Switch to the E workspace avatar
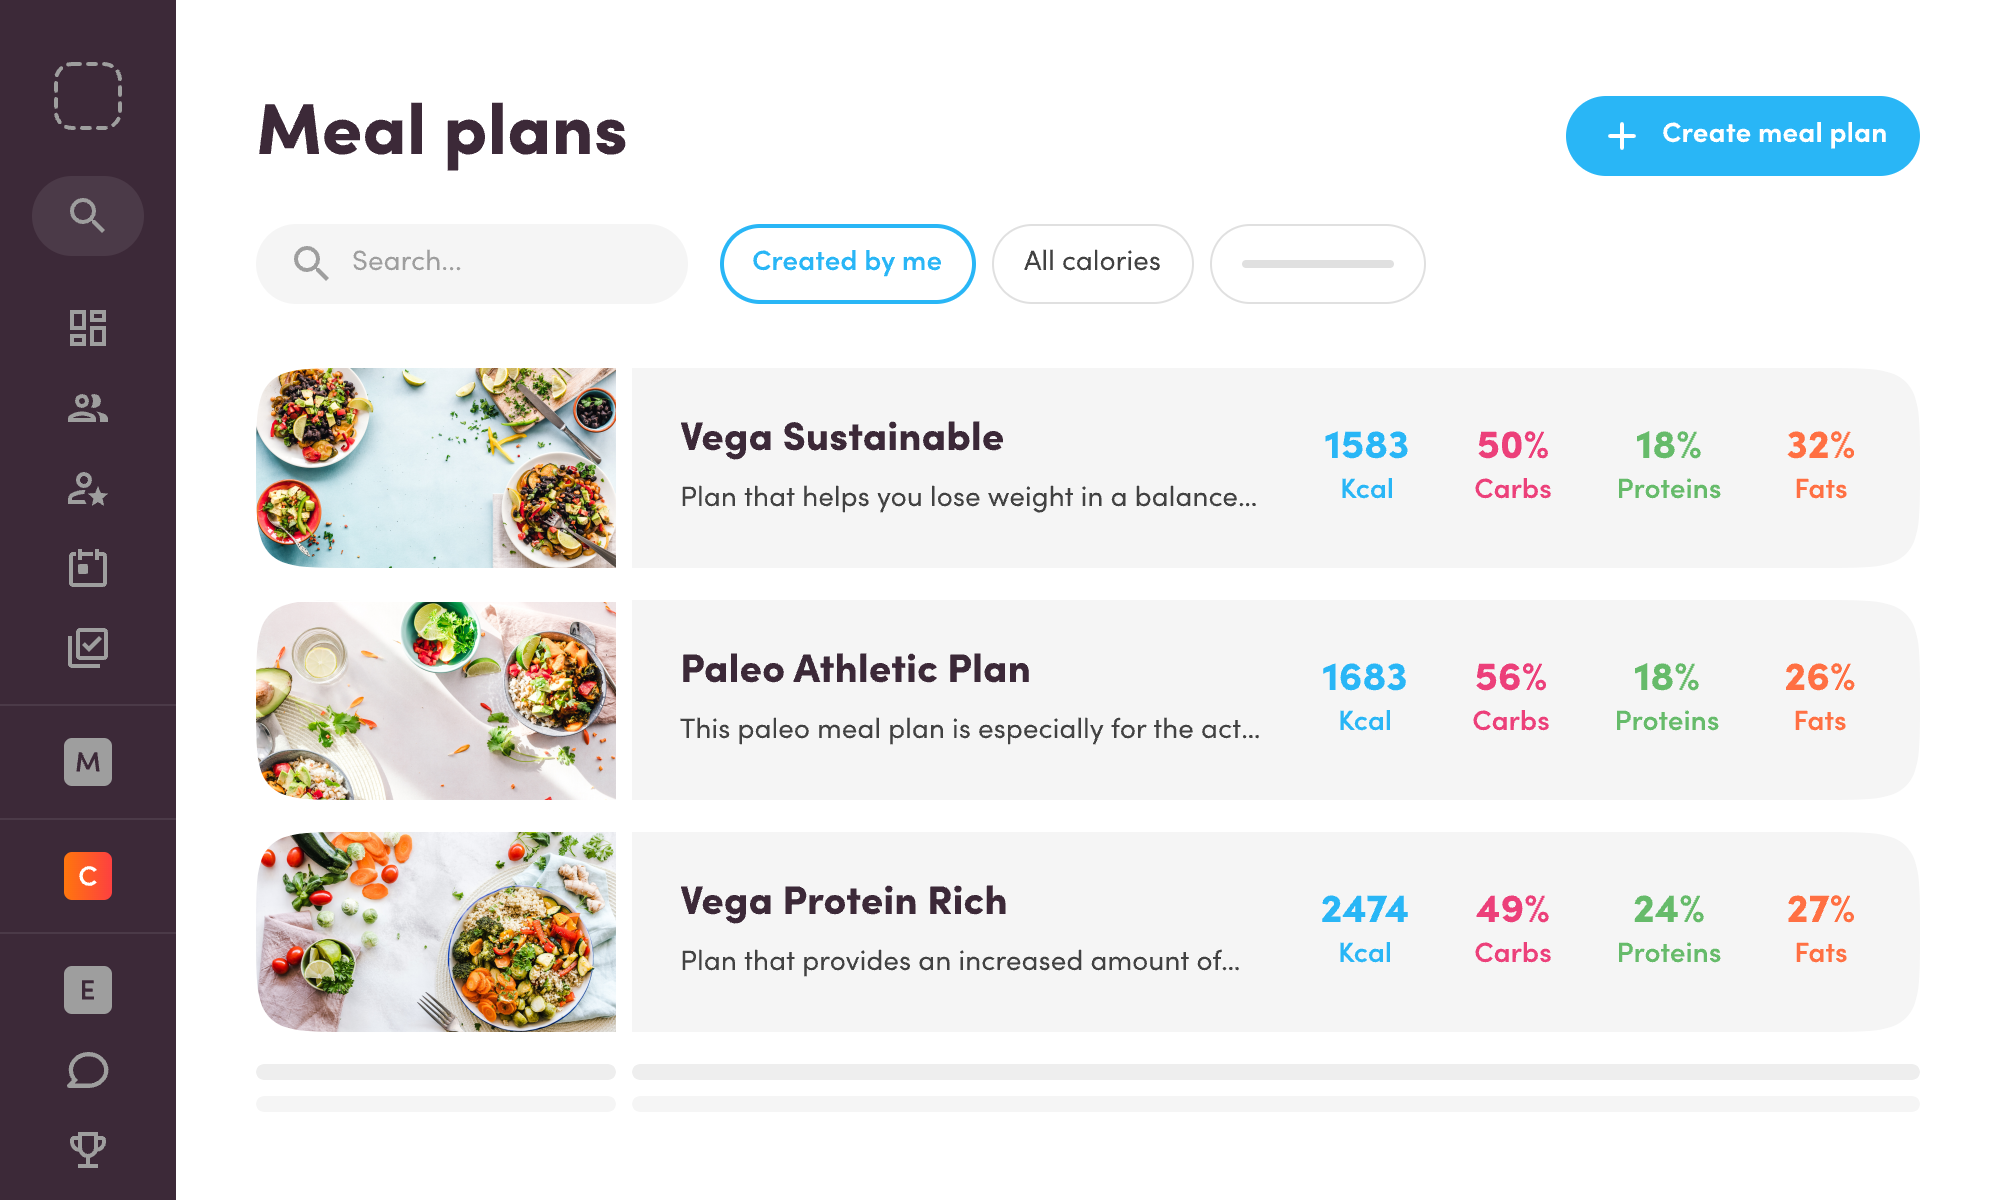Image resolution: width=2000 pixels, height=1200 pixels. pos(88,990)
